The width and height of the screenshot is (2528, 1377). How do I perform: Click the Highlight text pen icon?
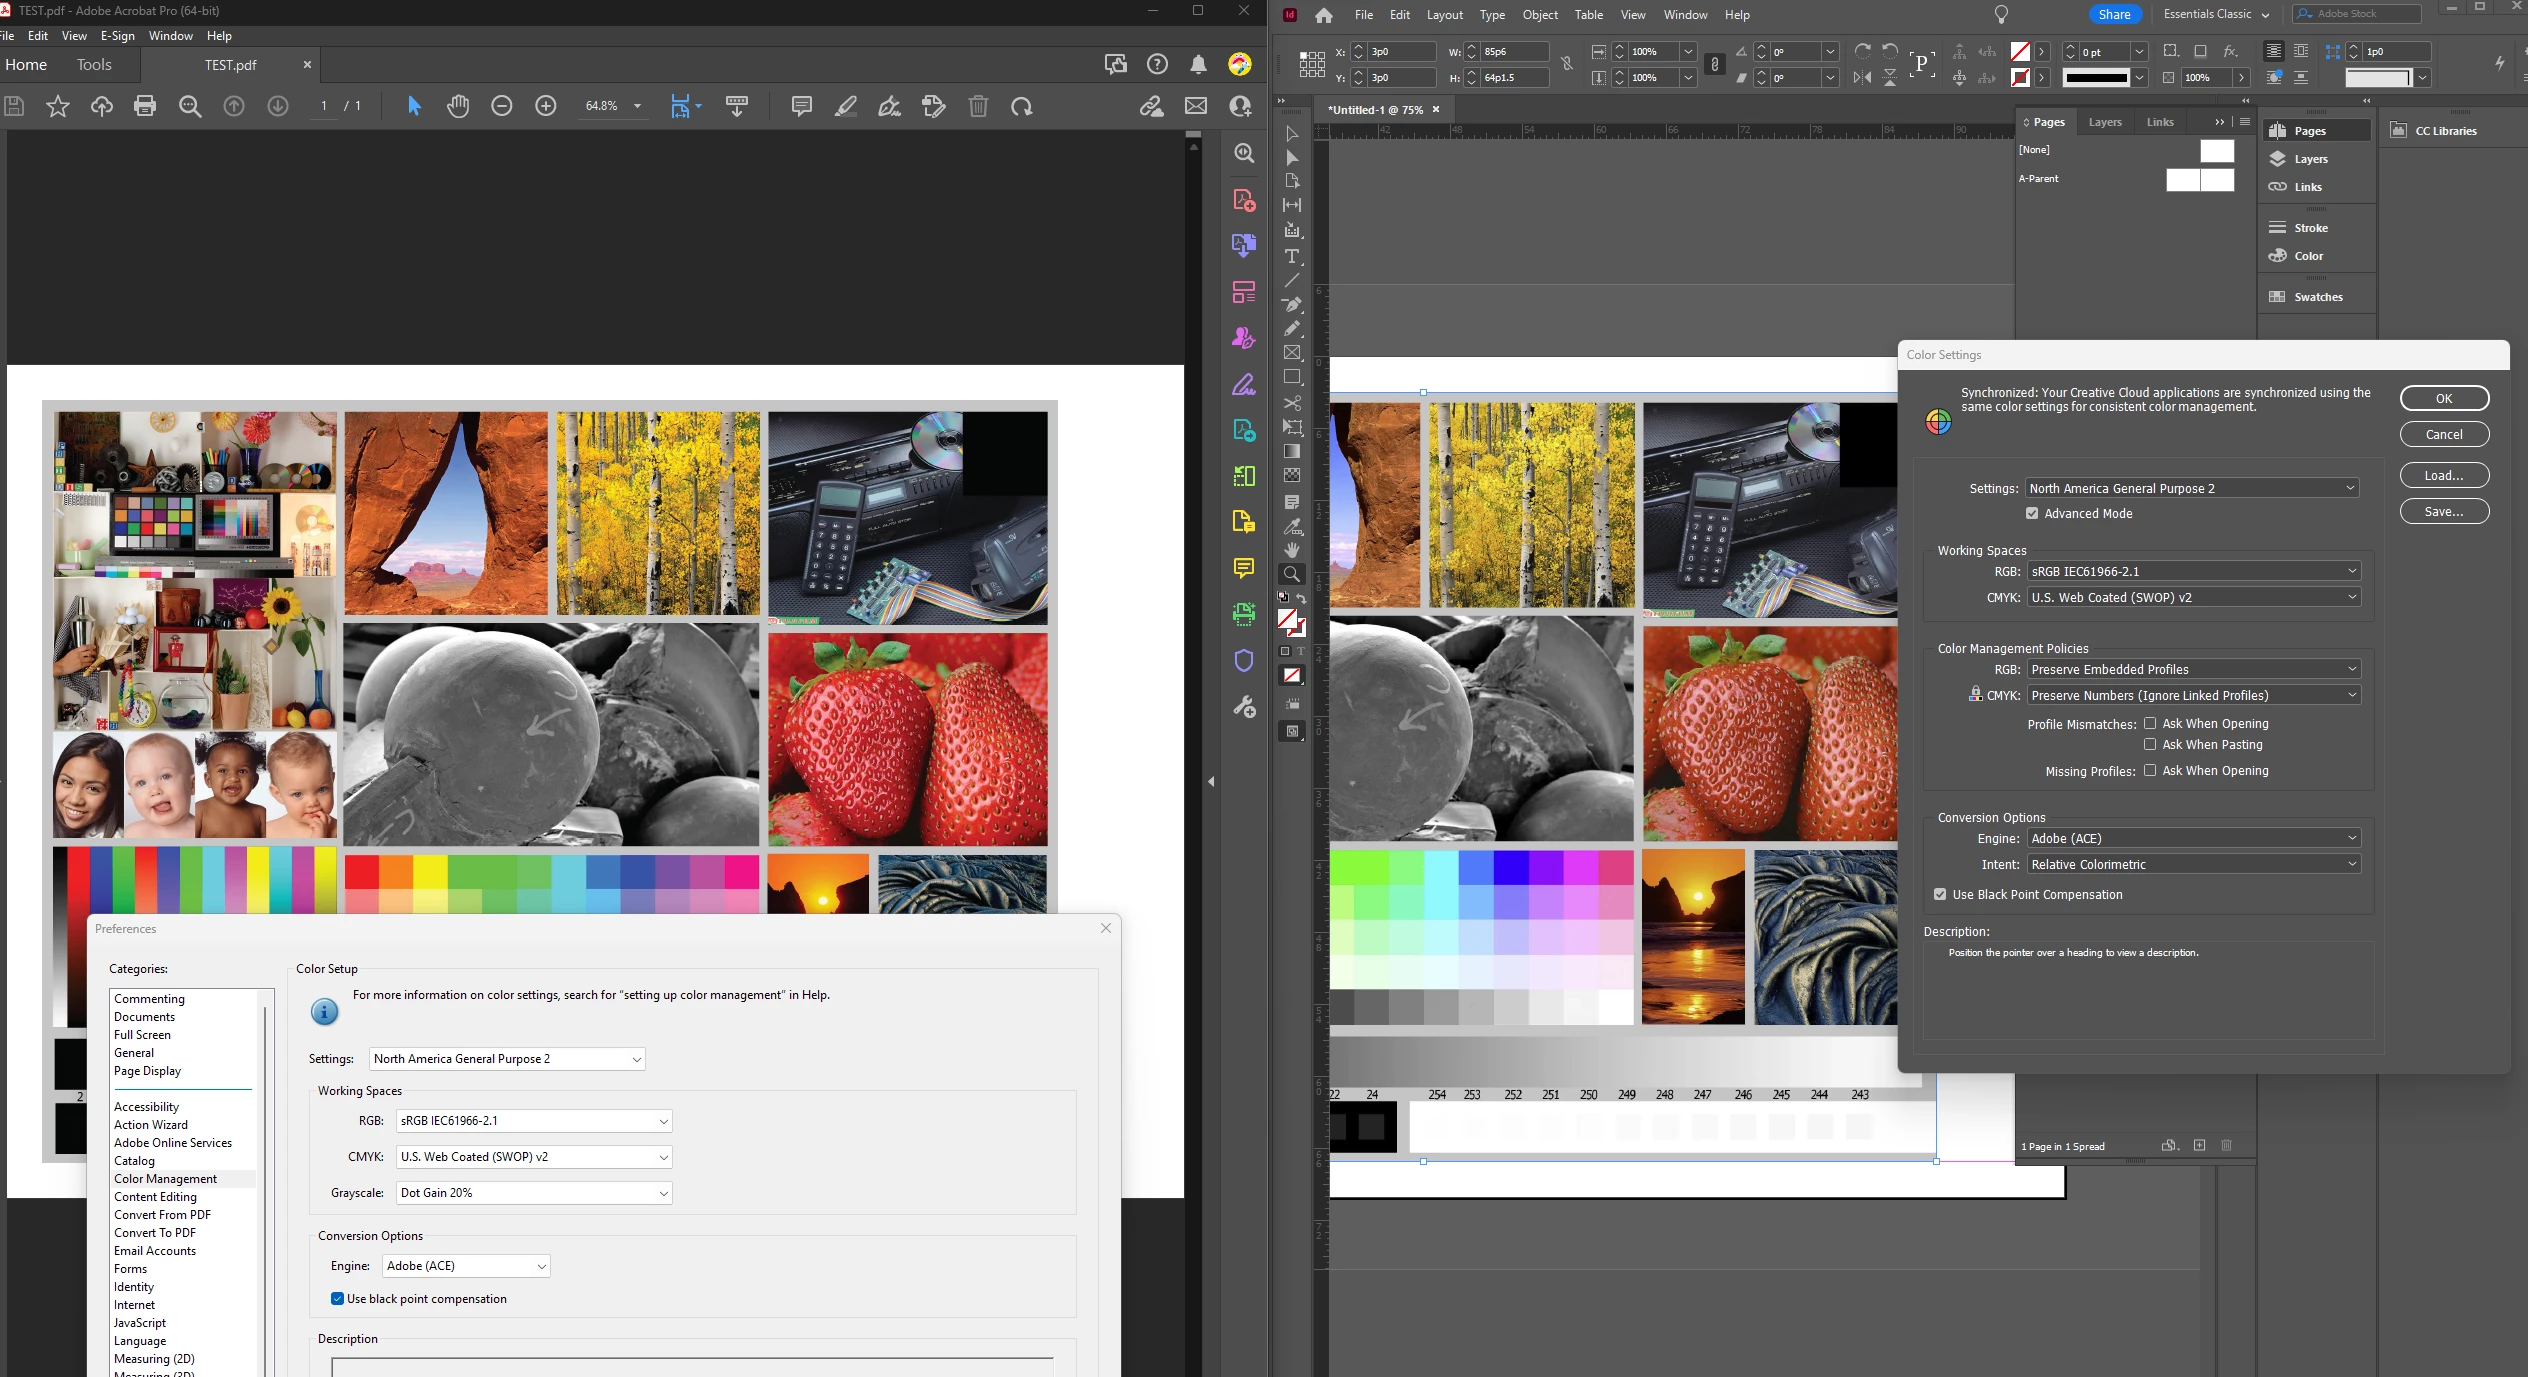(x=846, y=106)
